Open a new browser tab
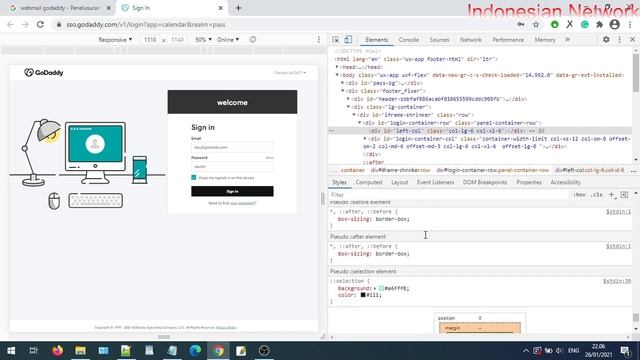The image size is (640, 360). tap(238, 8)
